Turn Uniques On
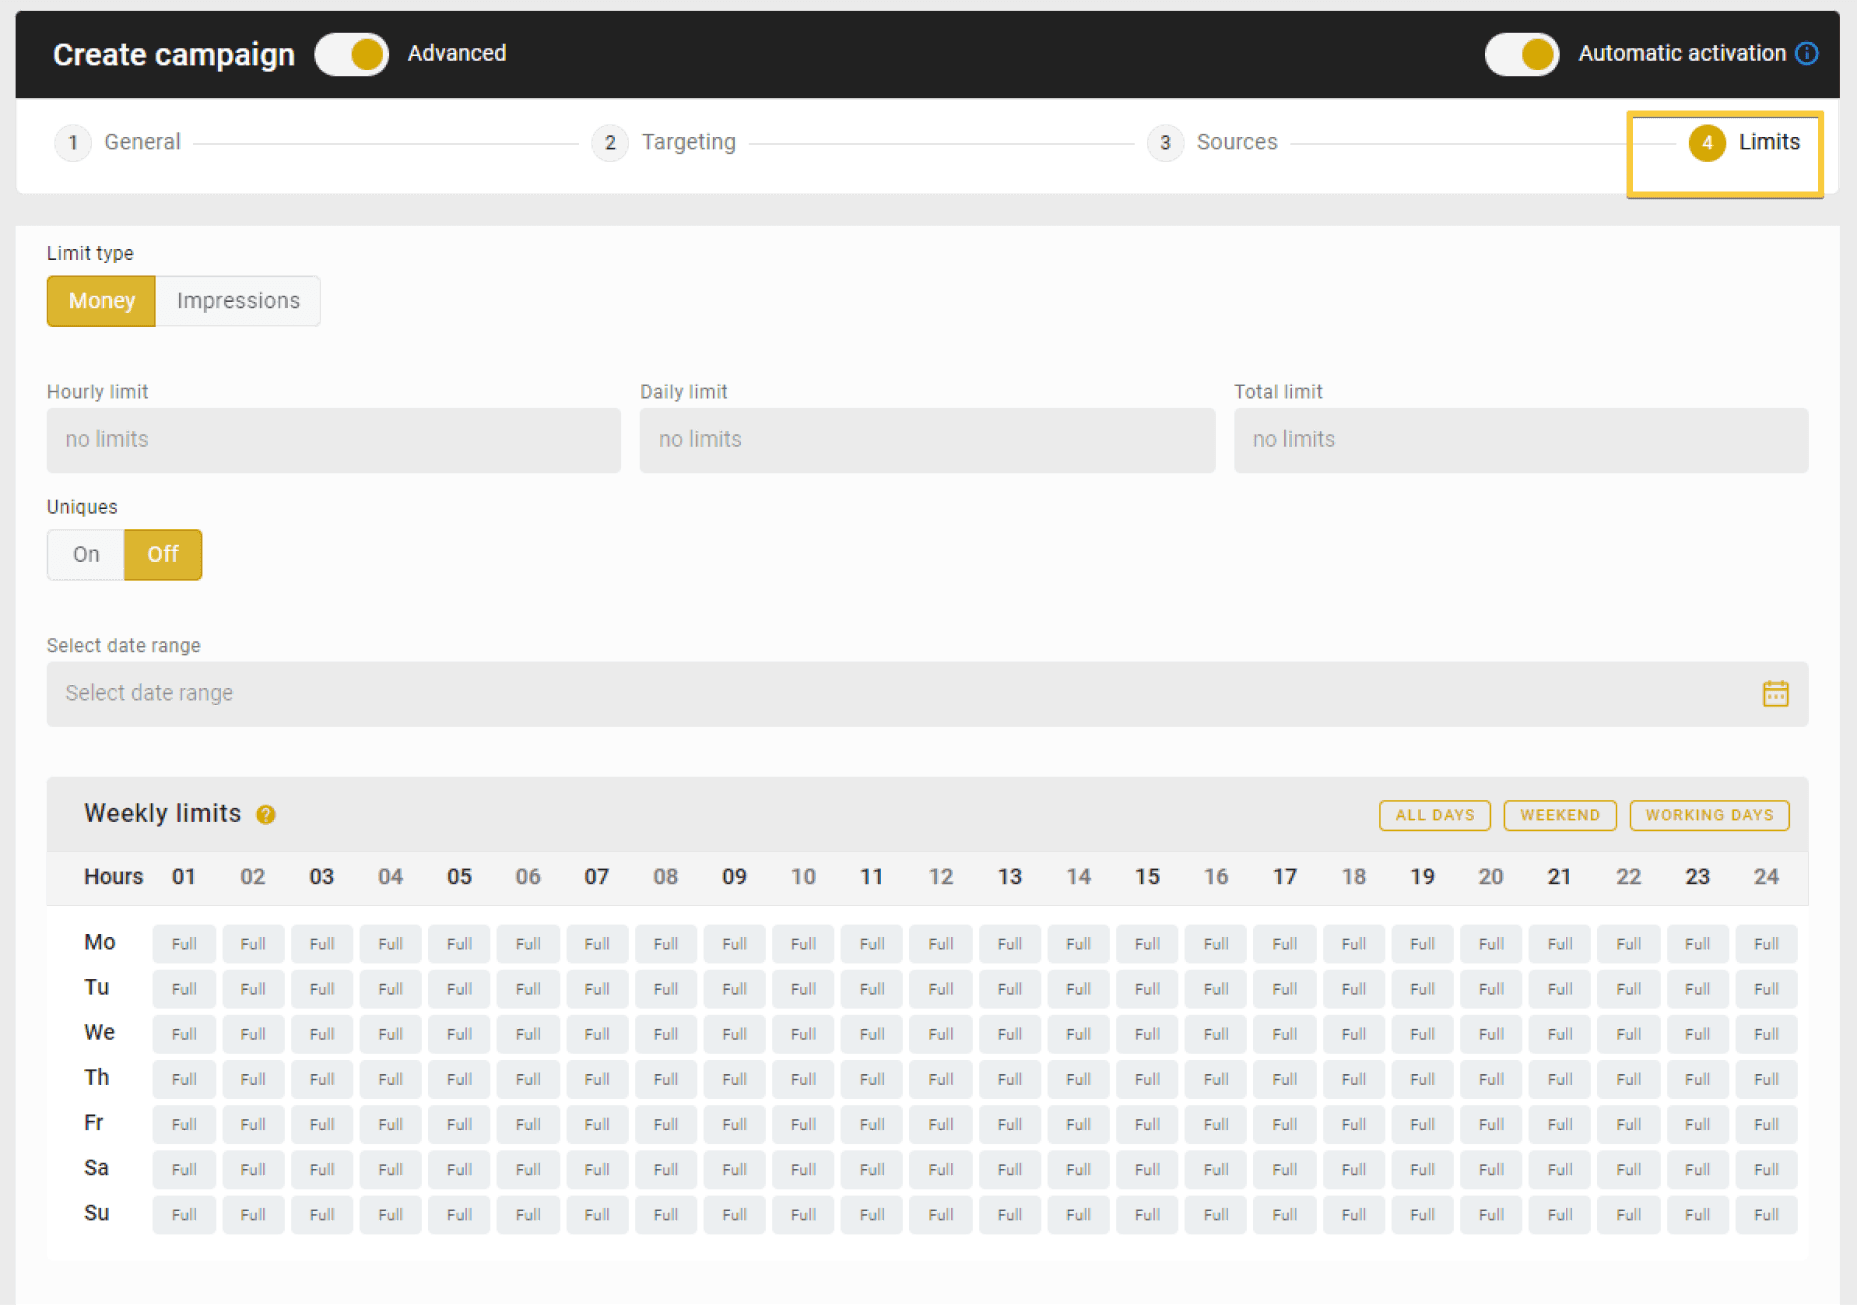The width and height of the screenshot is (1857, 1305). click(86, 555)
